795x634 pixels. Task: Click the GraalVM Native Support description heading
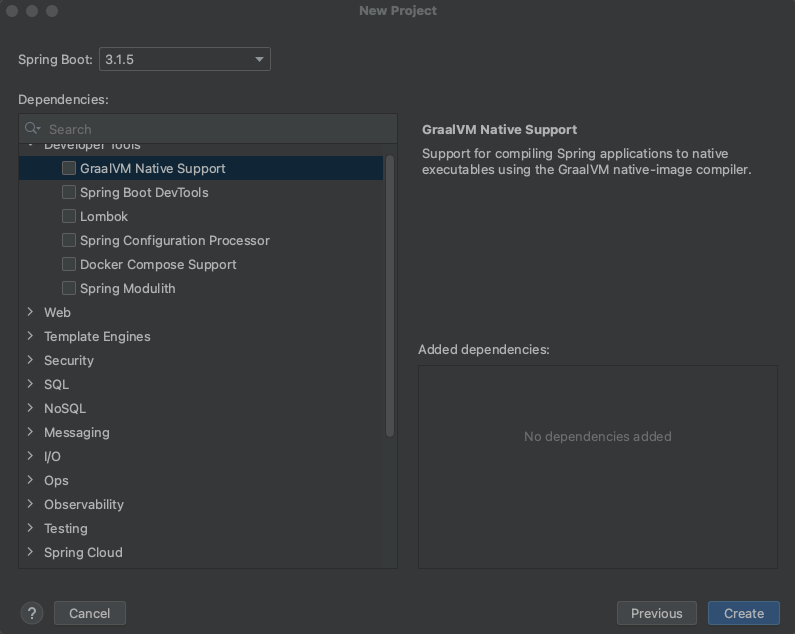point(499,129)
